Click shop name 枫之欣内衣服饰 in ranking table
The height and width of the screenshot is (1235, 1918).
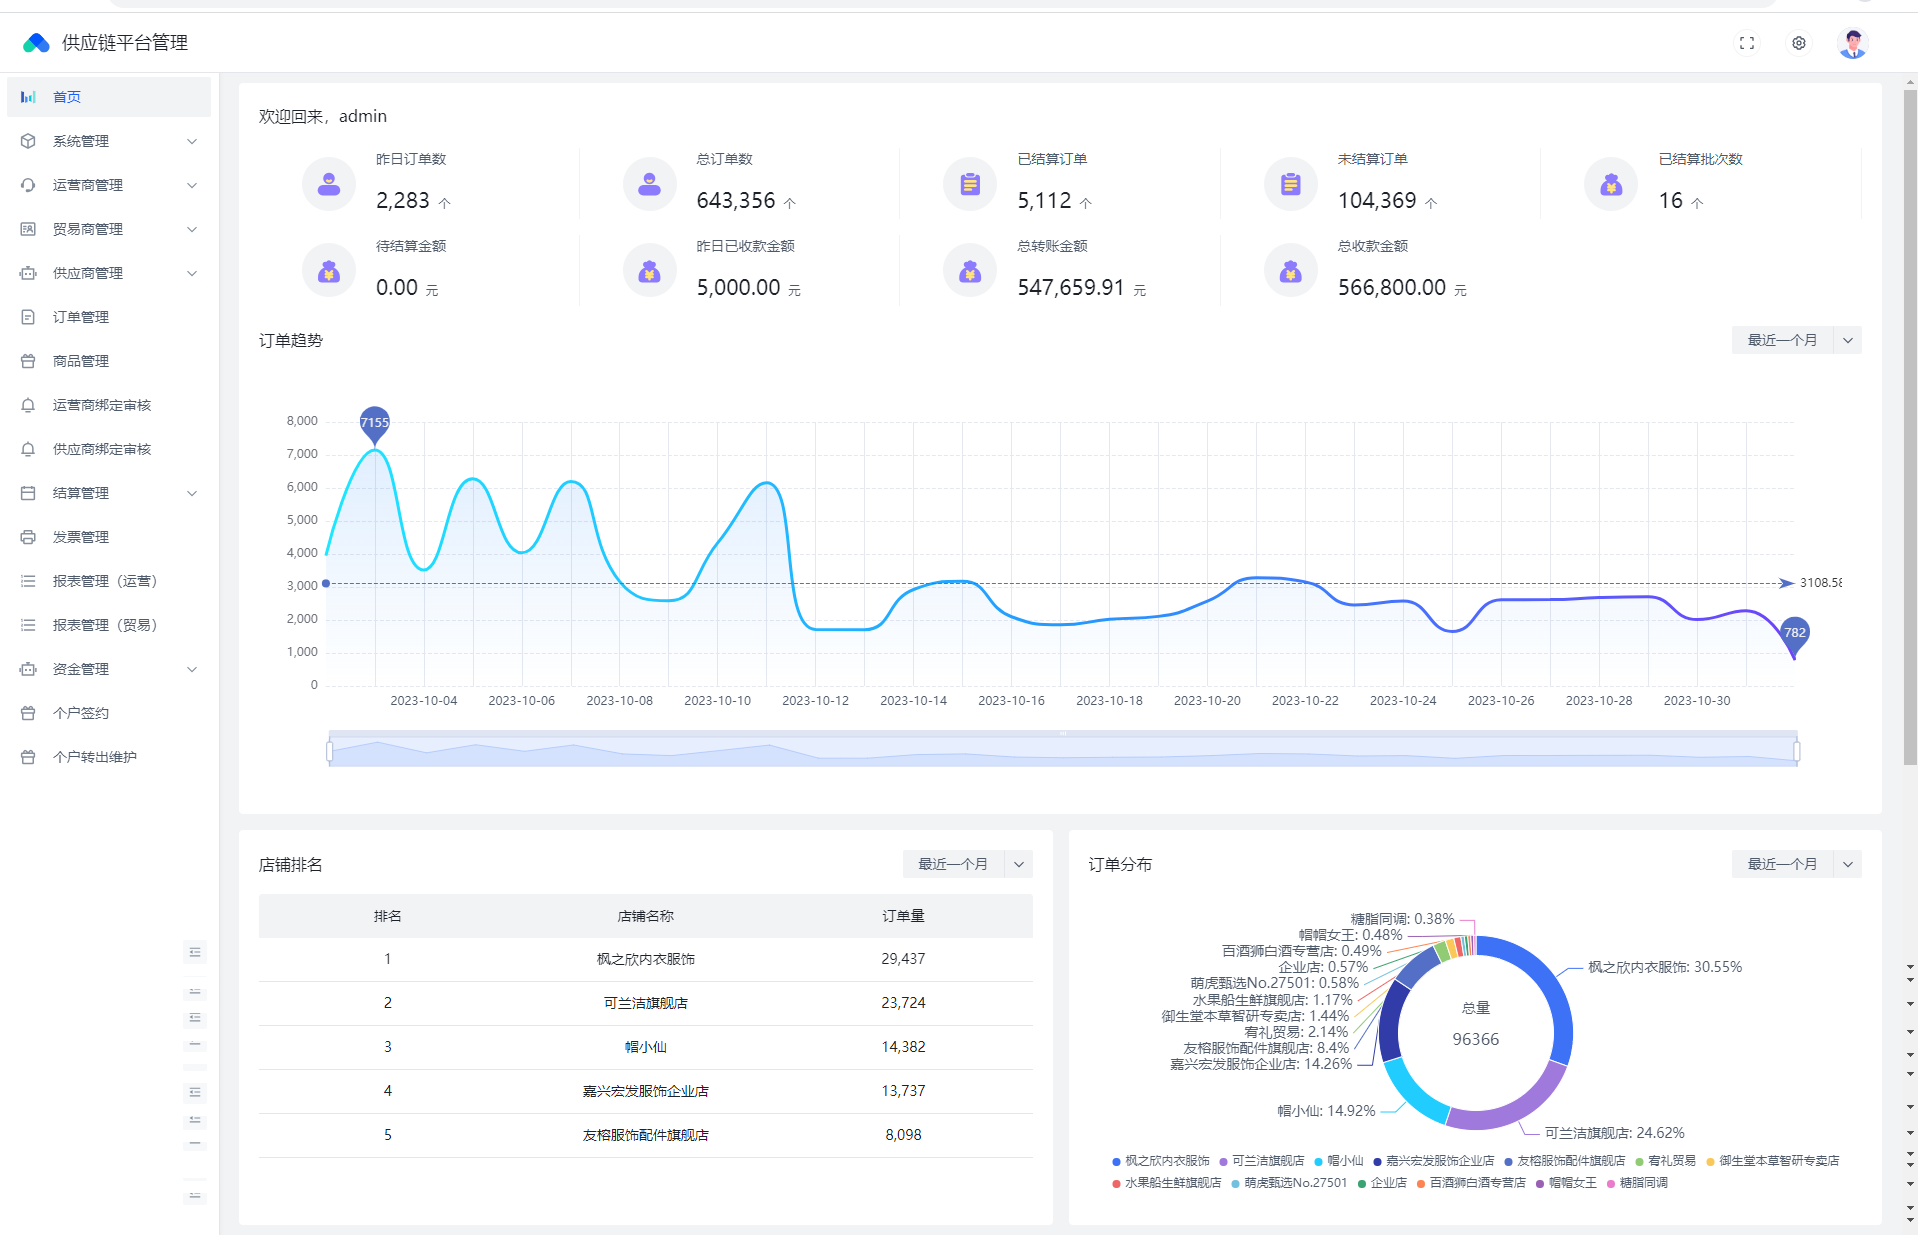coord(645,959)
